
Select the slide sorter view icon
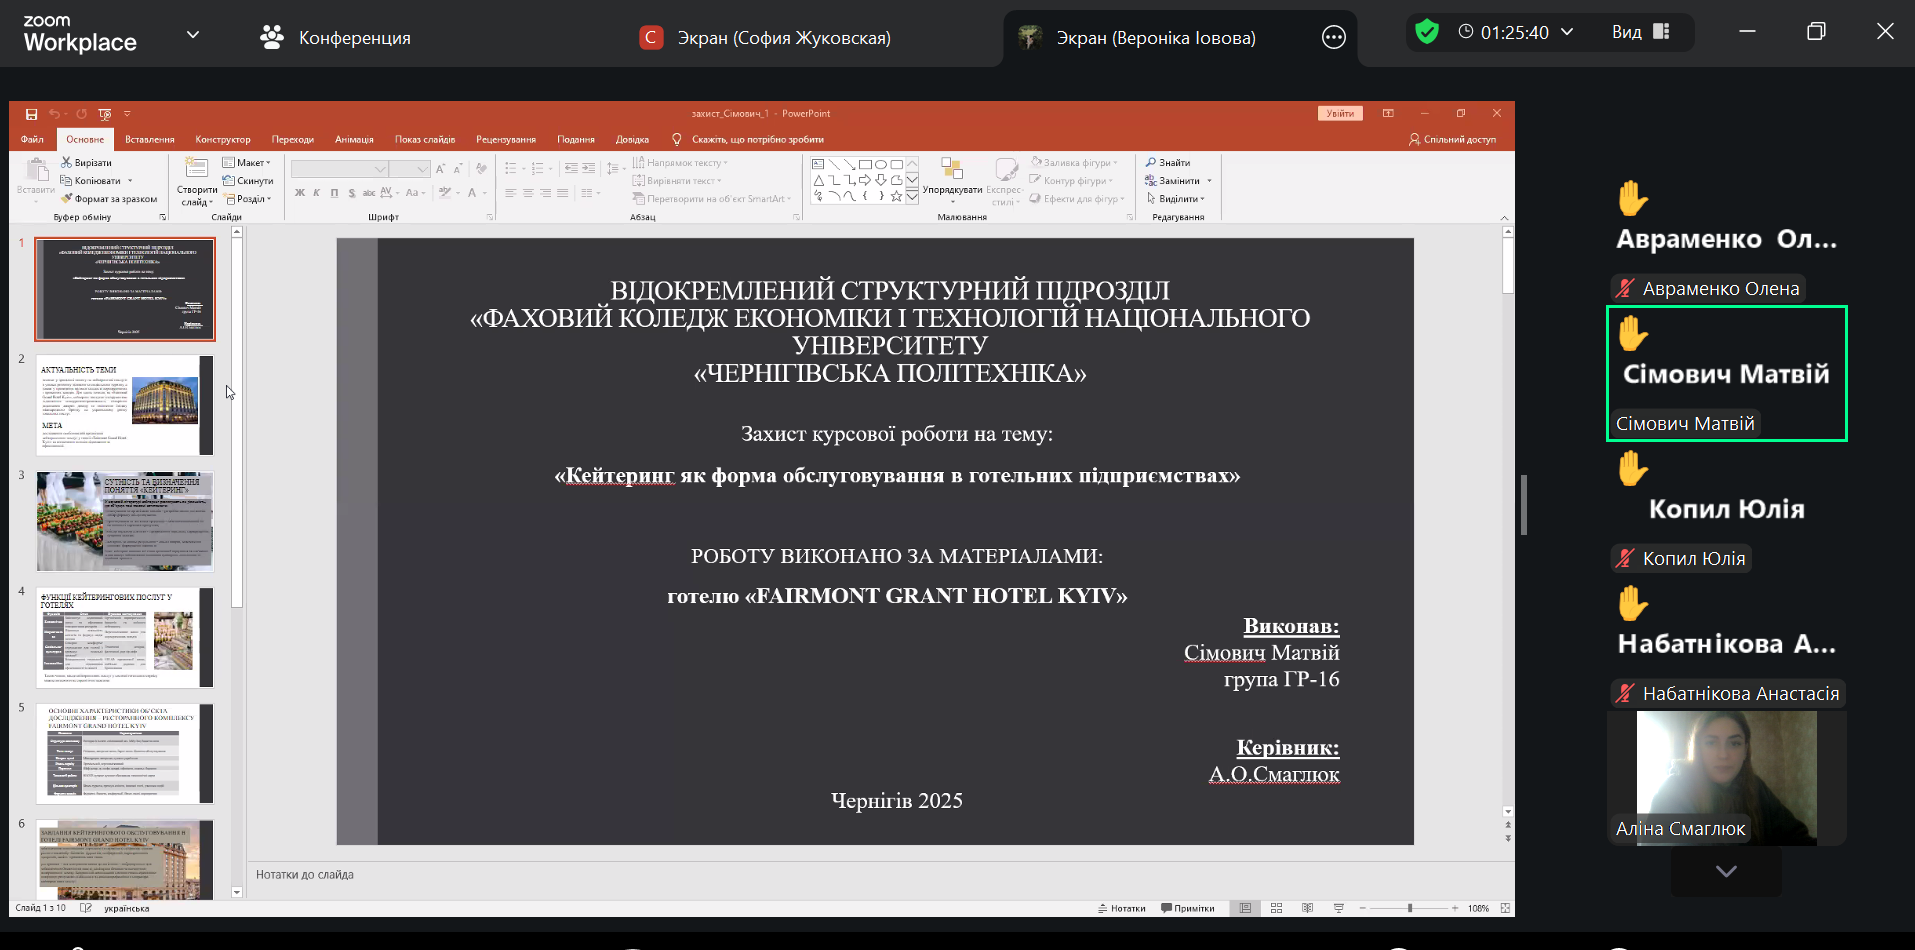point(1276,908)
